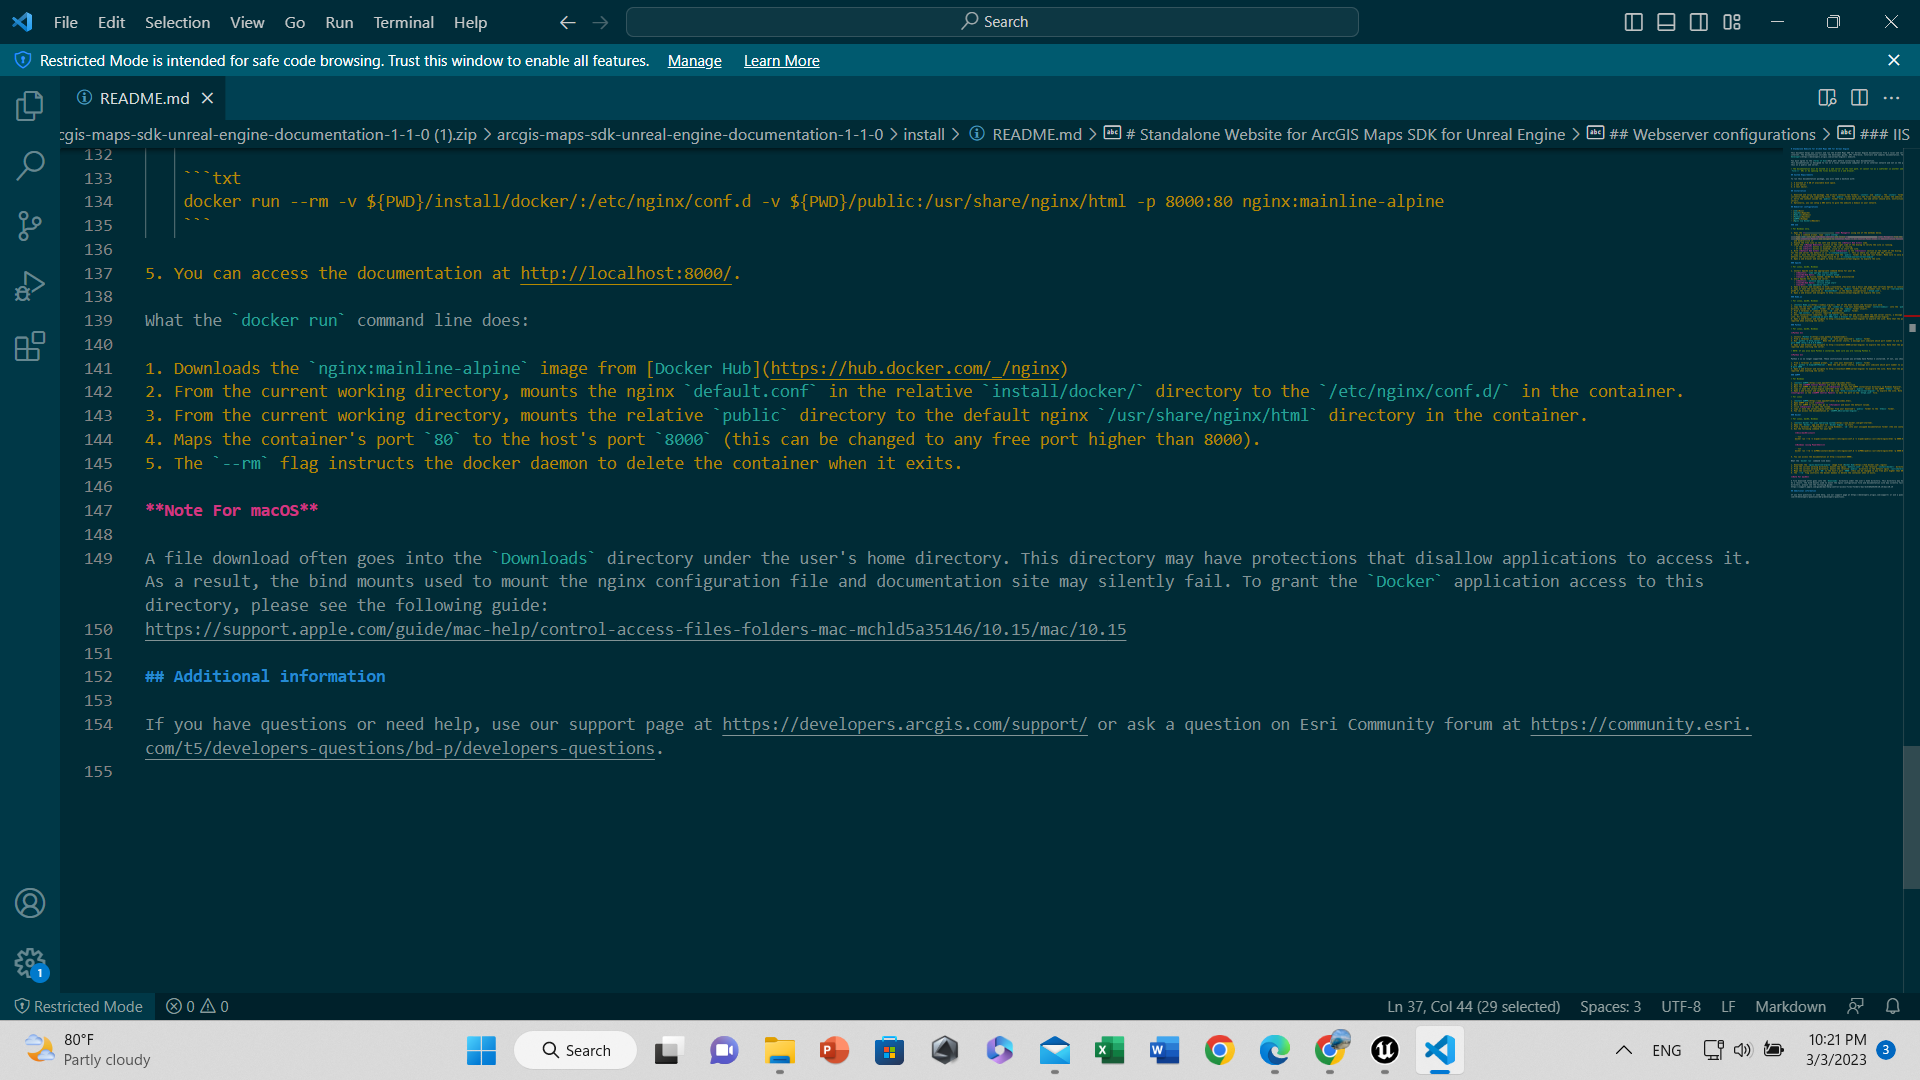Click the Learn More link in banner
1920x1080 pixels.
click(781, 61)
